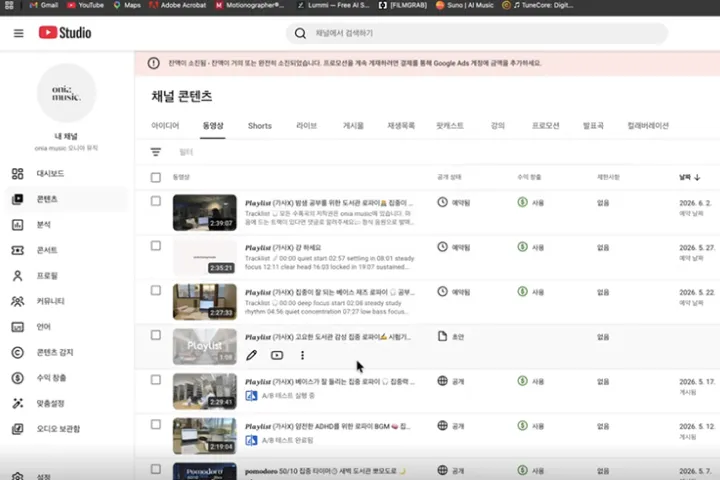Select checkbox for the 2:35:21 video

coord(156,246)
